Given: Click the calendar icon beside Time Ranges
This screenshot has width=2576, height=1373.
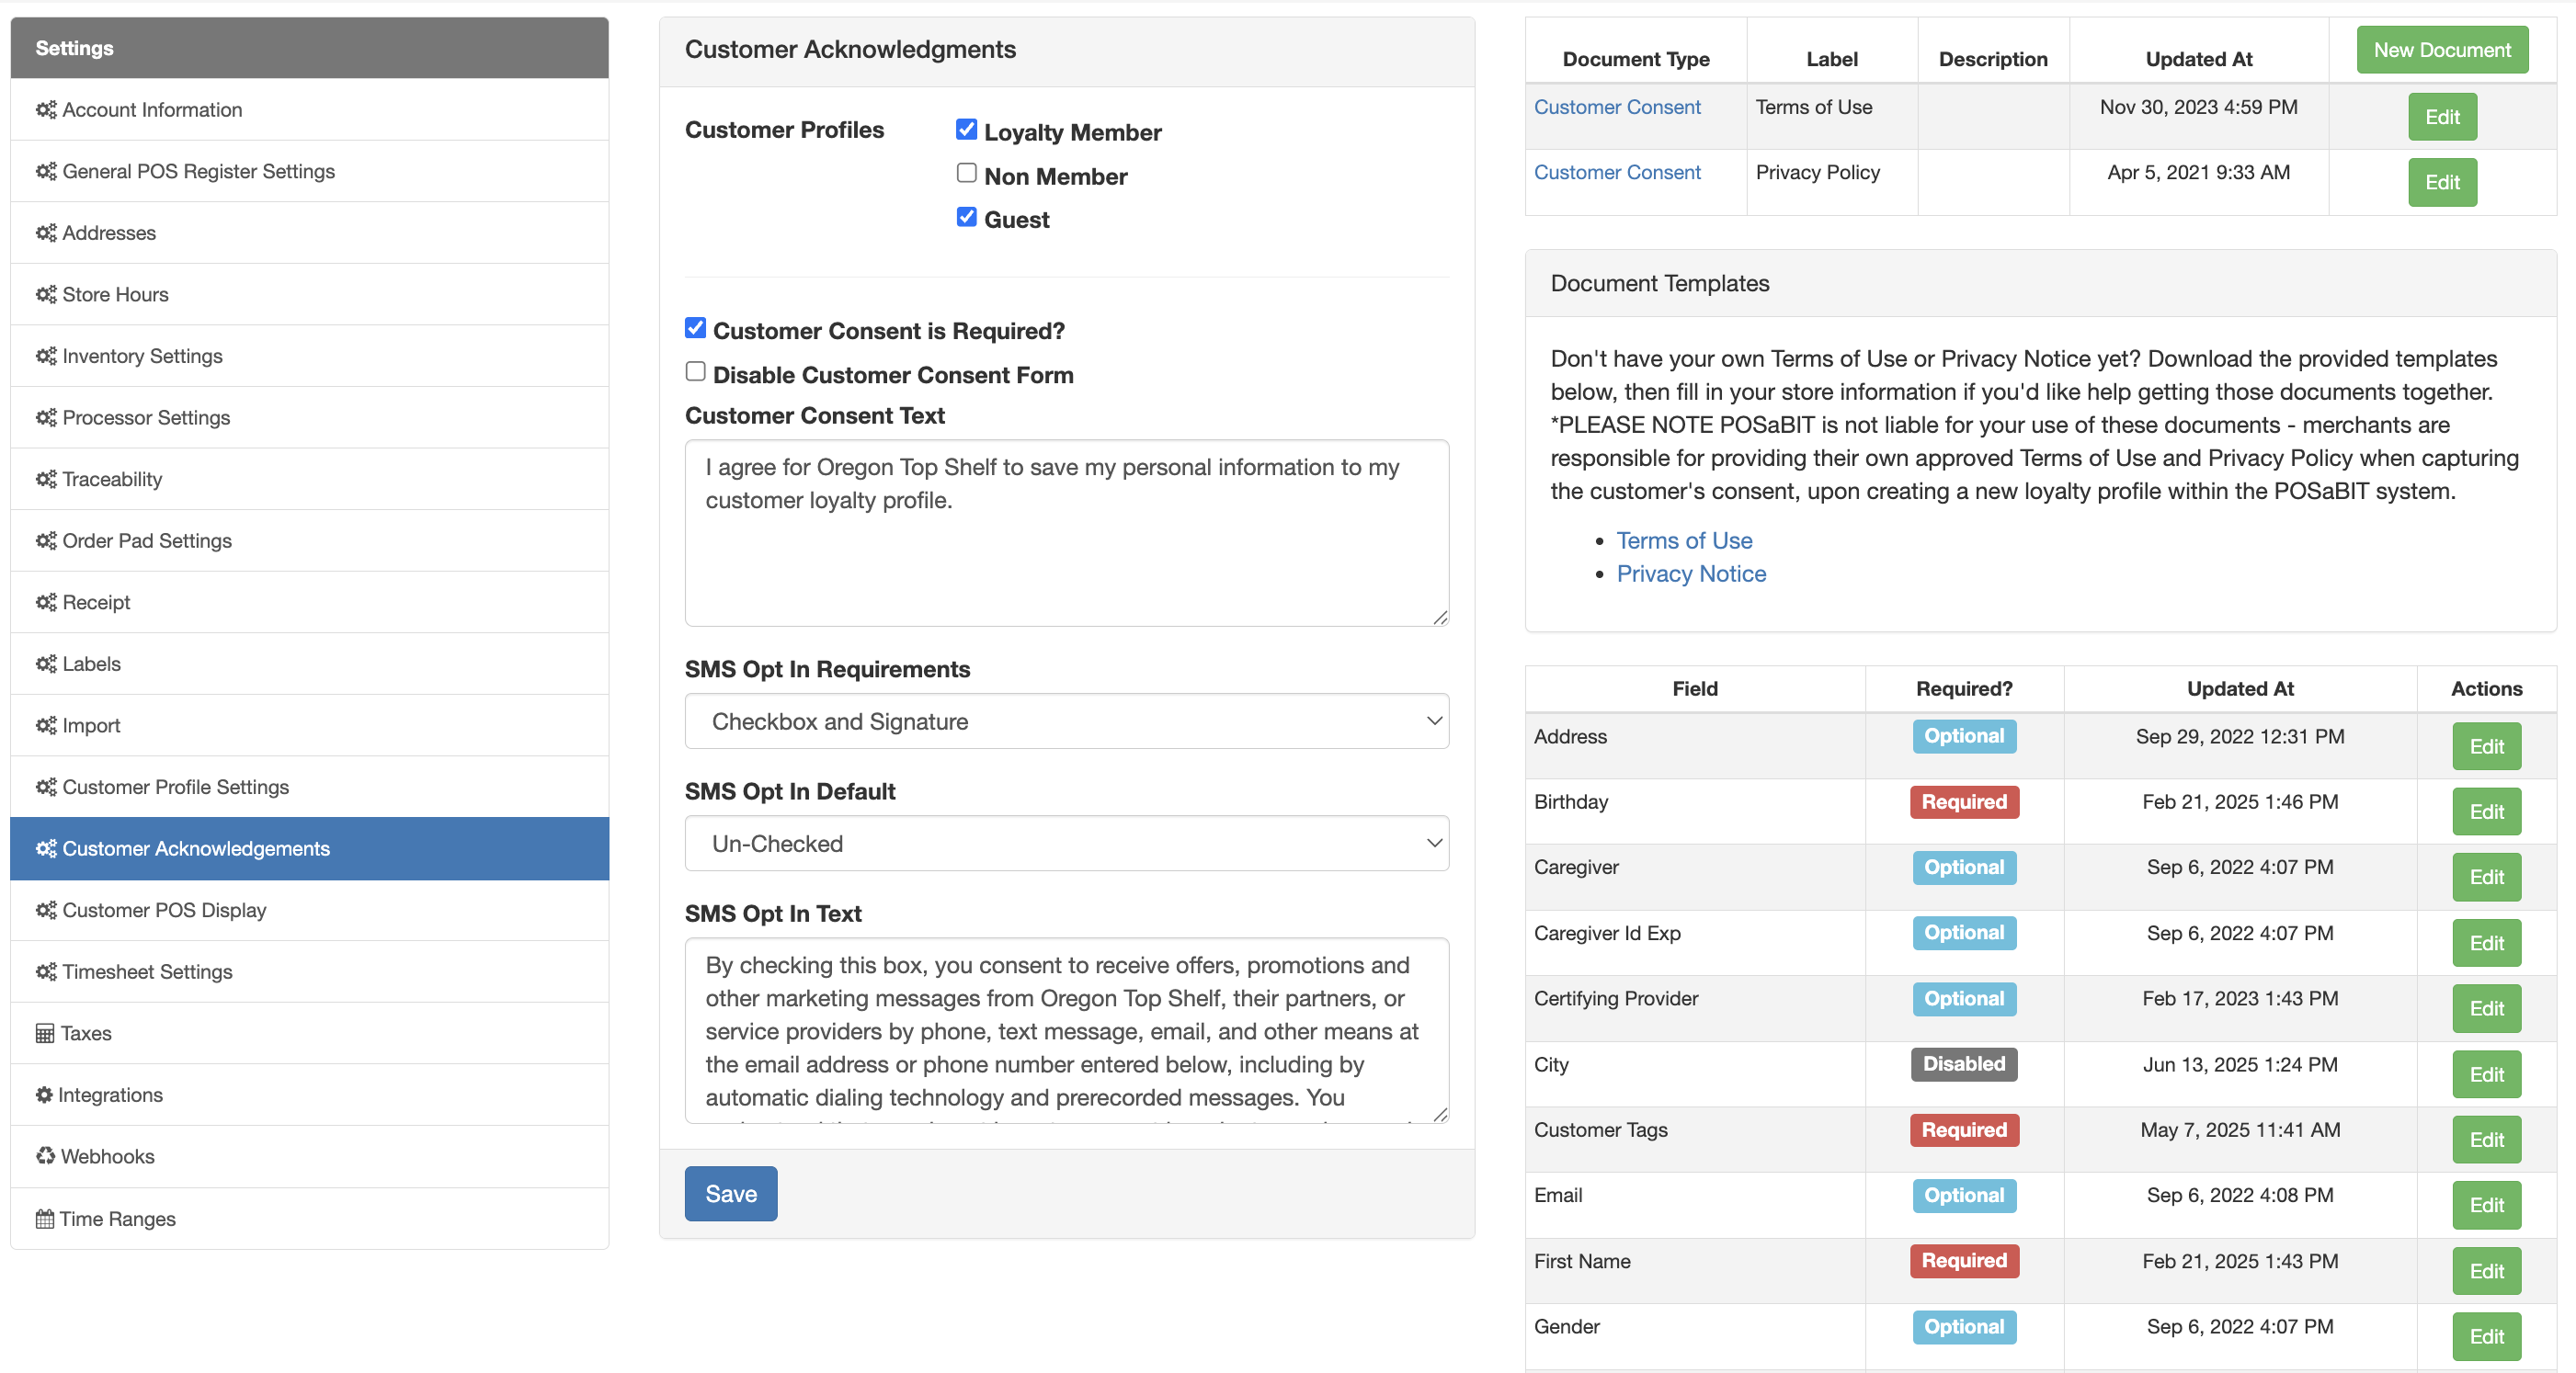Looking at the screenshot, I should [x=45, y=1218].
